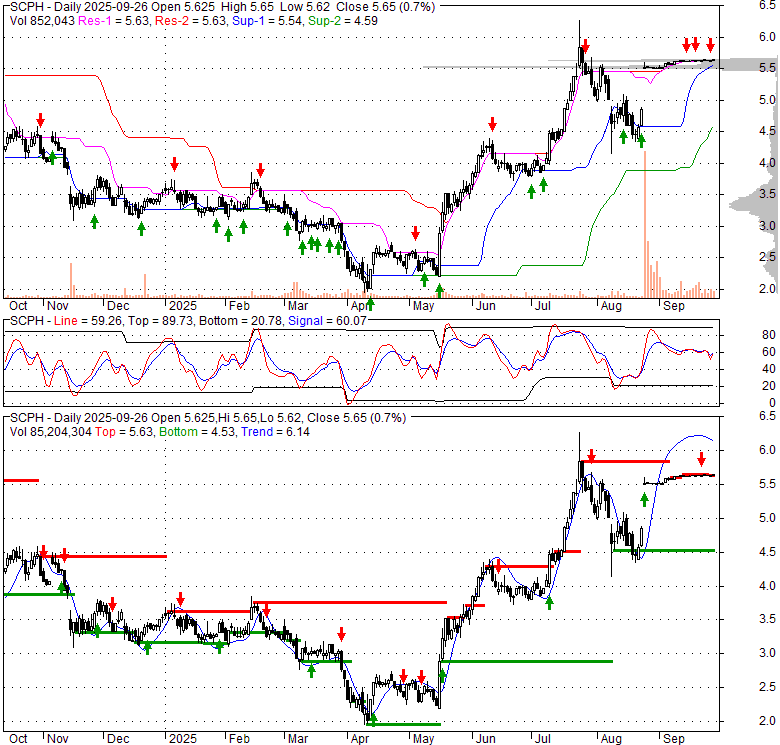Click the 'Top = 5.63' legend in the lower chart

(x=124, y=432)
